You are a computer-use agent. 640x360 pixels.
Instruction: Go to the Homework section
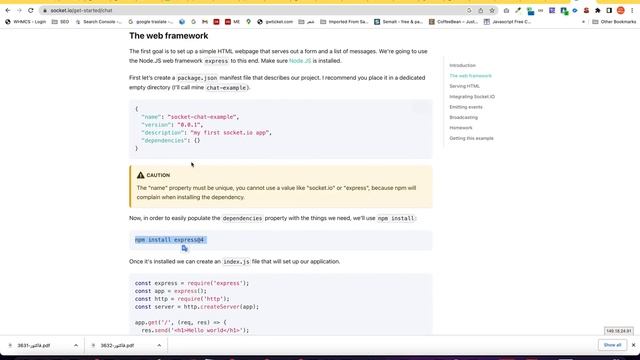click(461, 128)
